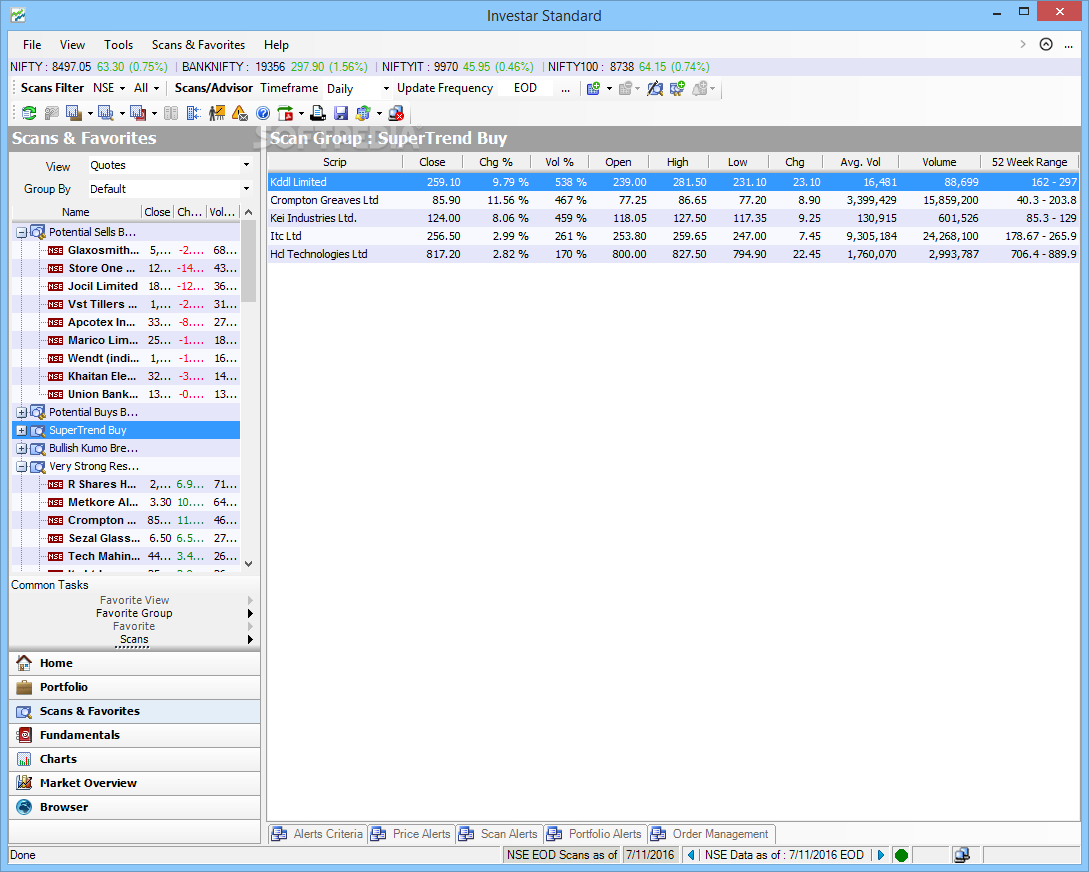Expand the Potential Buys tree group
Viewport: 1089px width, 872px height.
pyautogui.click(x=22, y=412)
